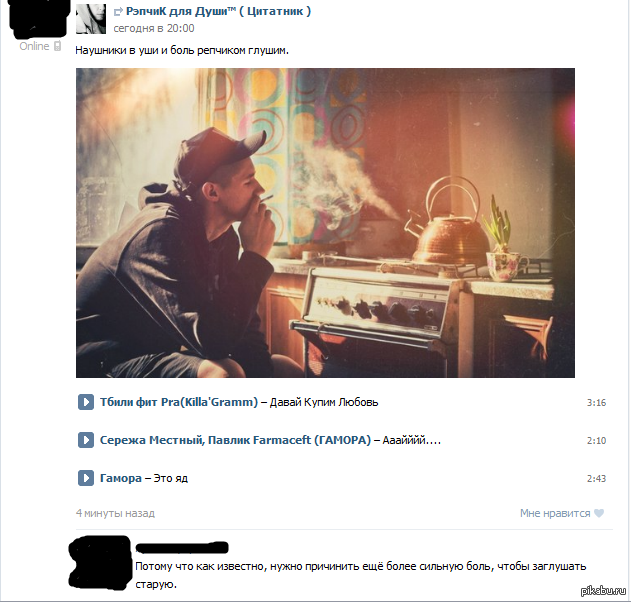Open artist link Сережа Местный, Павлик Farmaceft
This screenshot has width=631, height=602.
point(235,440)
